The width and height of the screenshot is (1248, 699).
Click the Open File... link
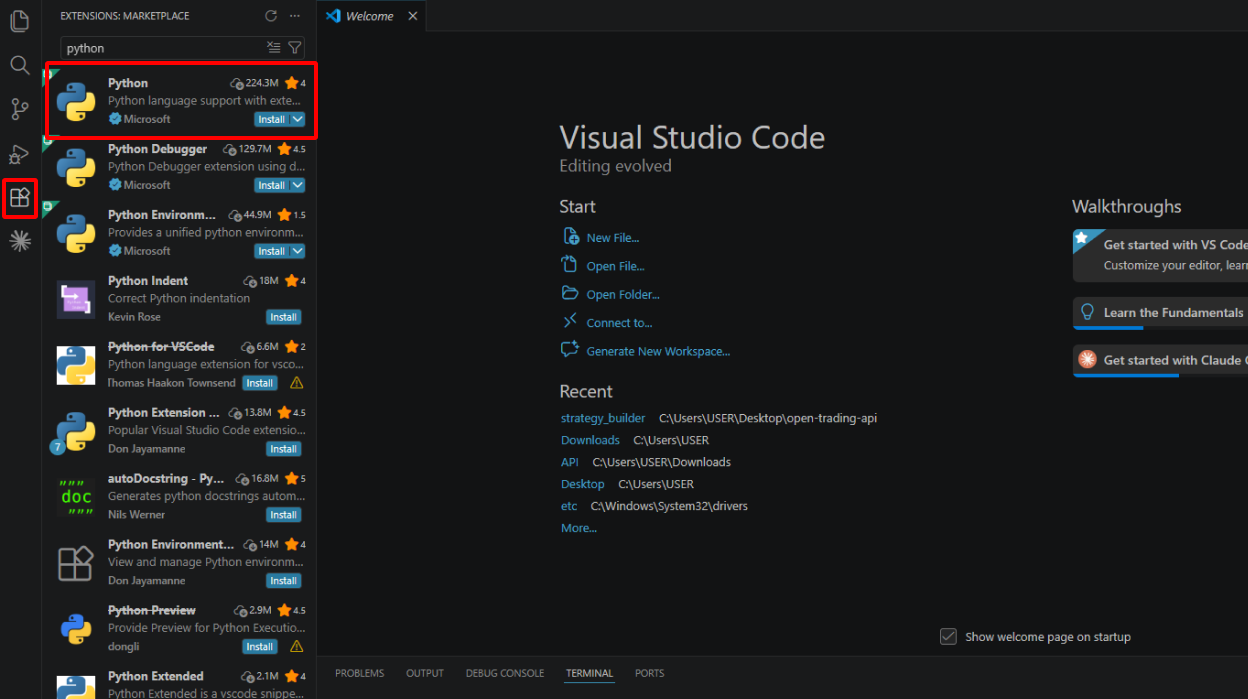click(x=616, y=266)
